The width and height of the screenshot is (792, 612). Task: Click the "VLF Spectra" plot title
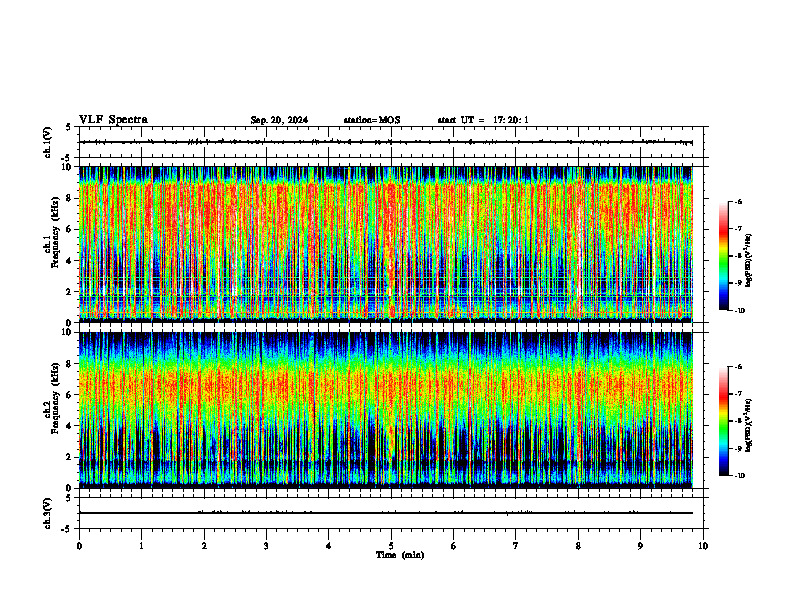point(113,120)
